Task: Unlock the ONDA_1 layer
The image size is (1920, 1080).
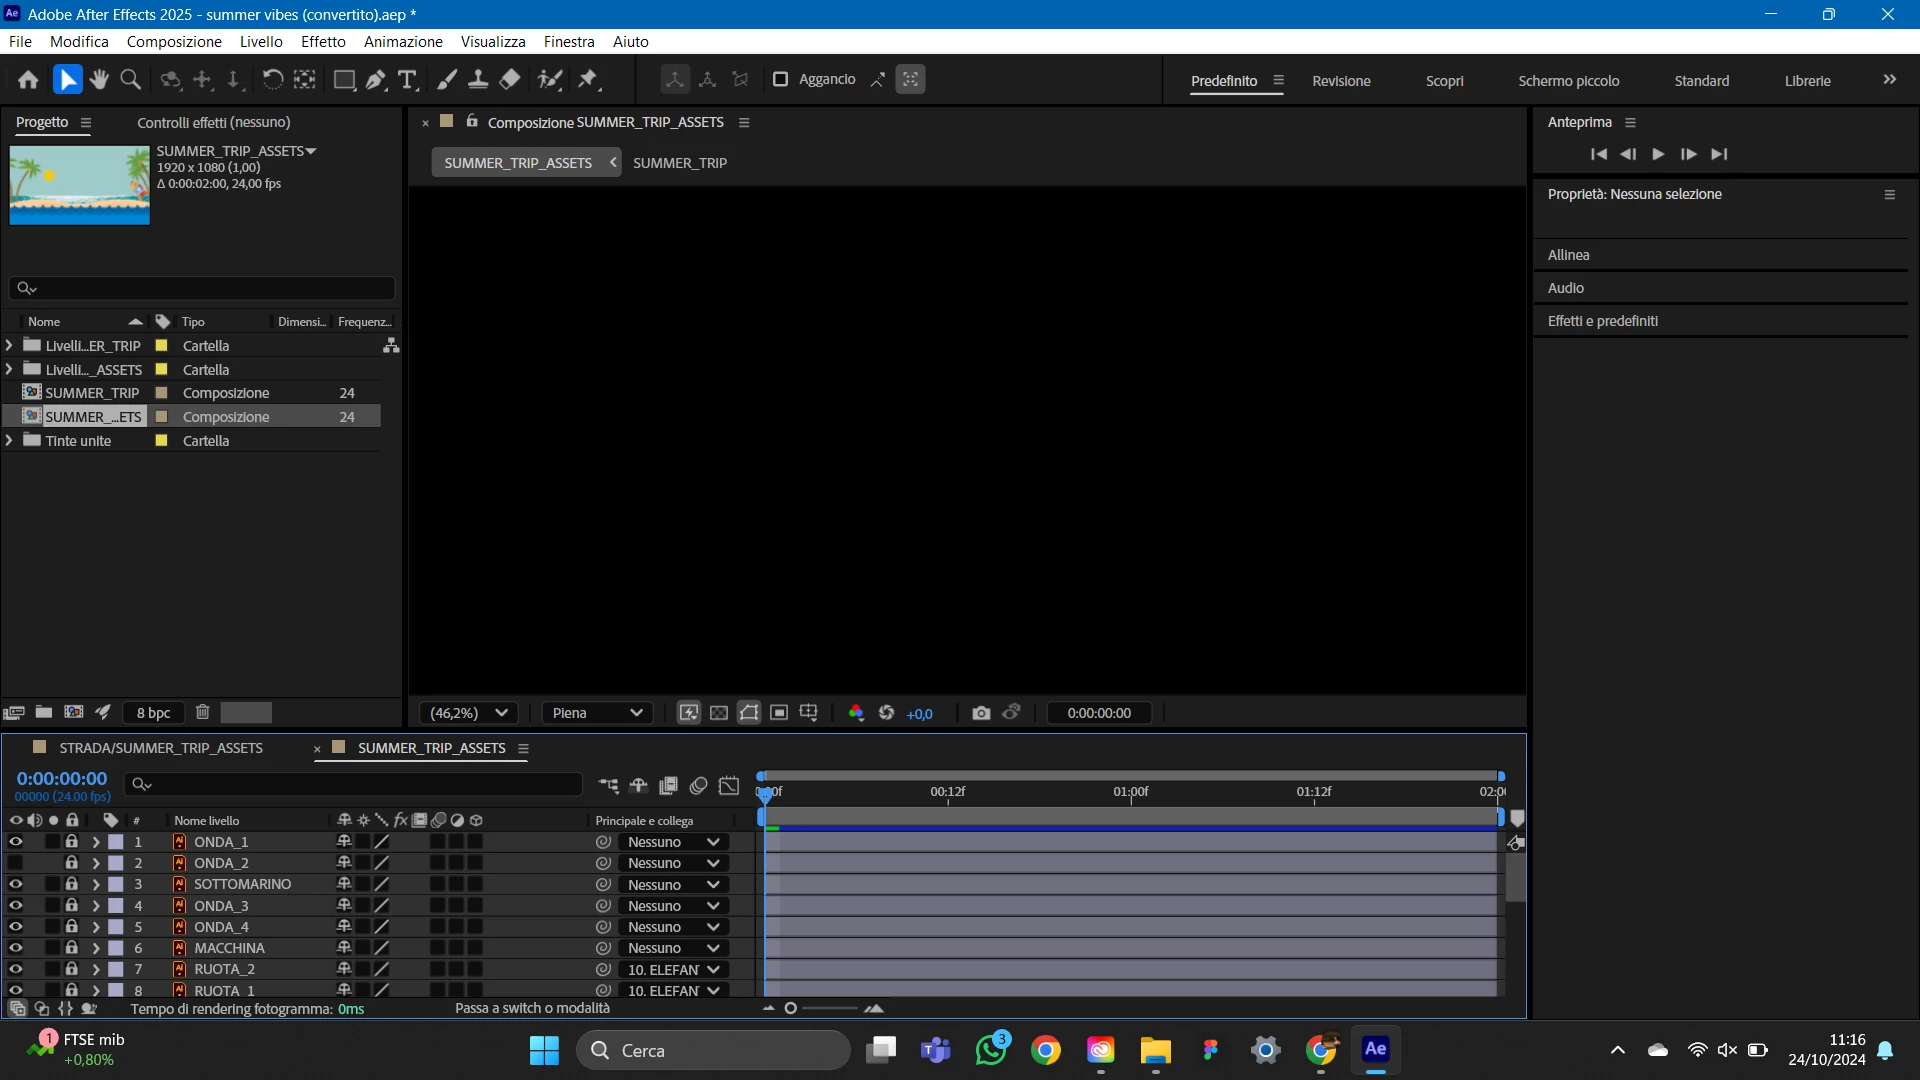Action: 71,842
